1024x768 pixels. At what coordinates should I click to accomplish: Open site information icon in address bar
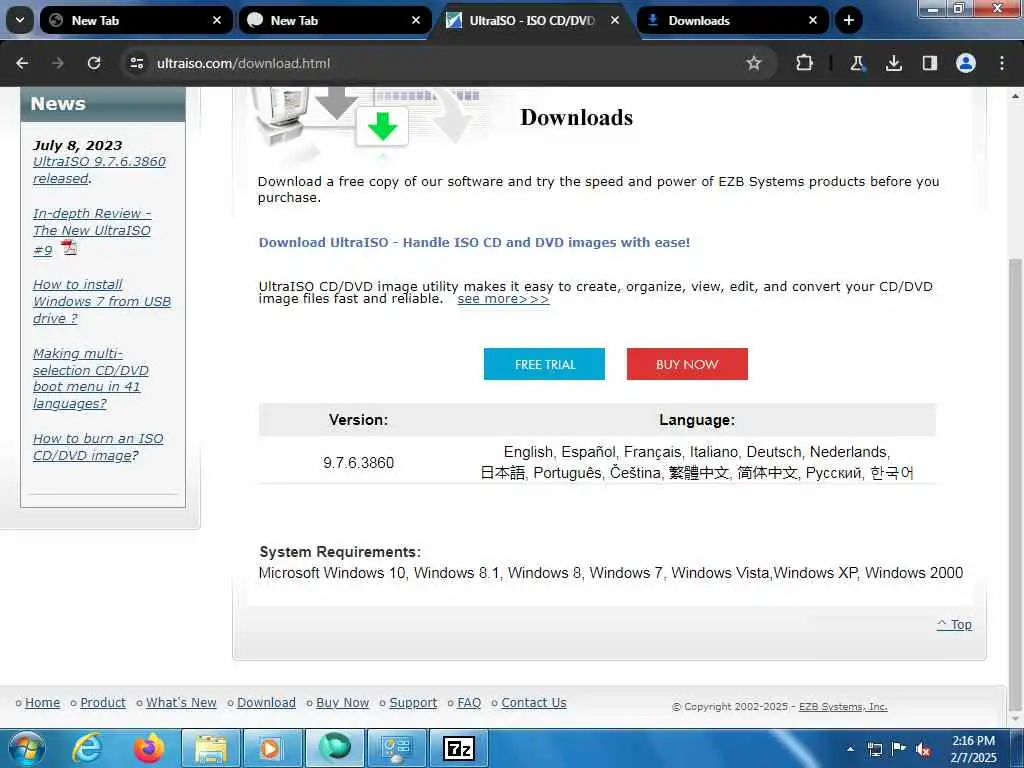[136, 63]
